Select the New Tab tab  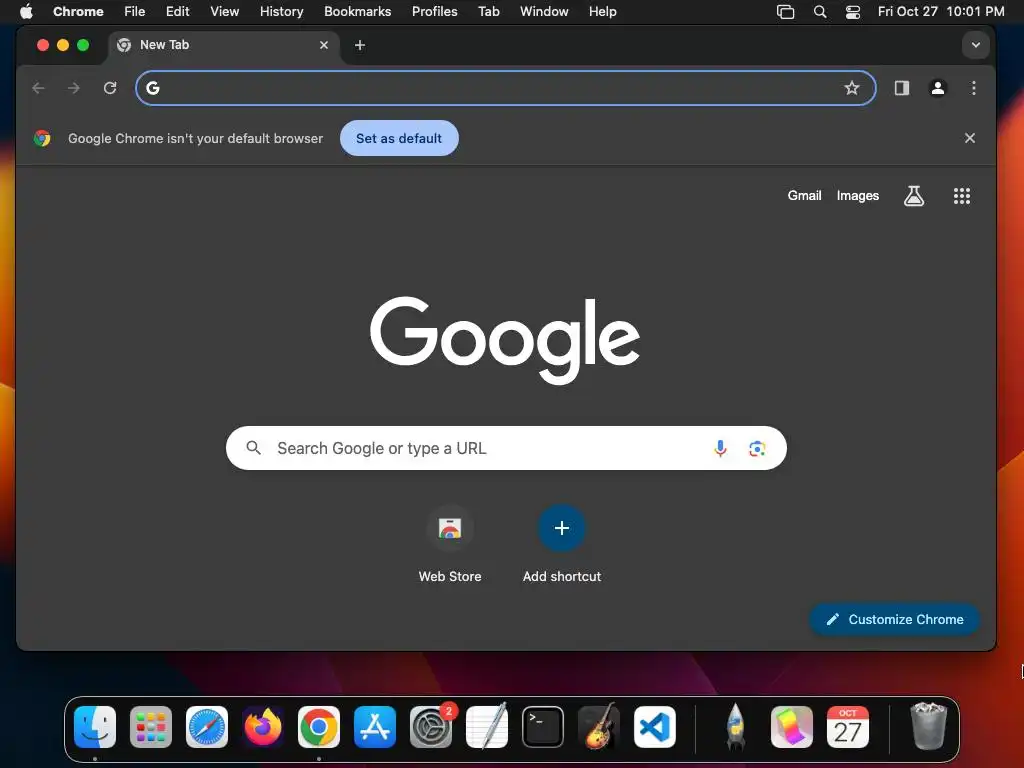222,45
